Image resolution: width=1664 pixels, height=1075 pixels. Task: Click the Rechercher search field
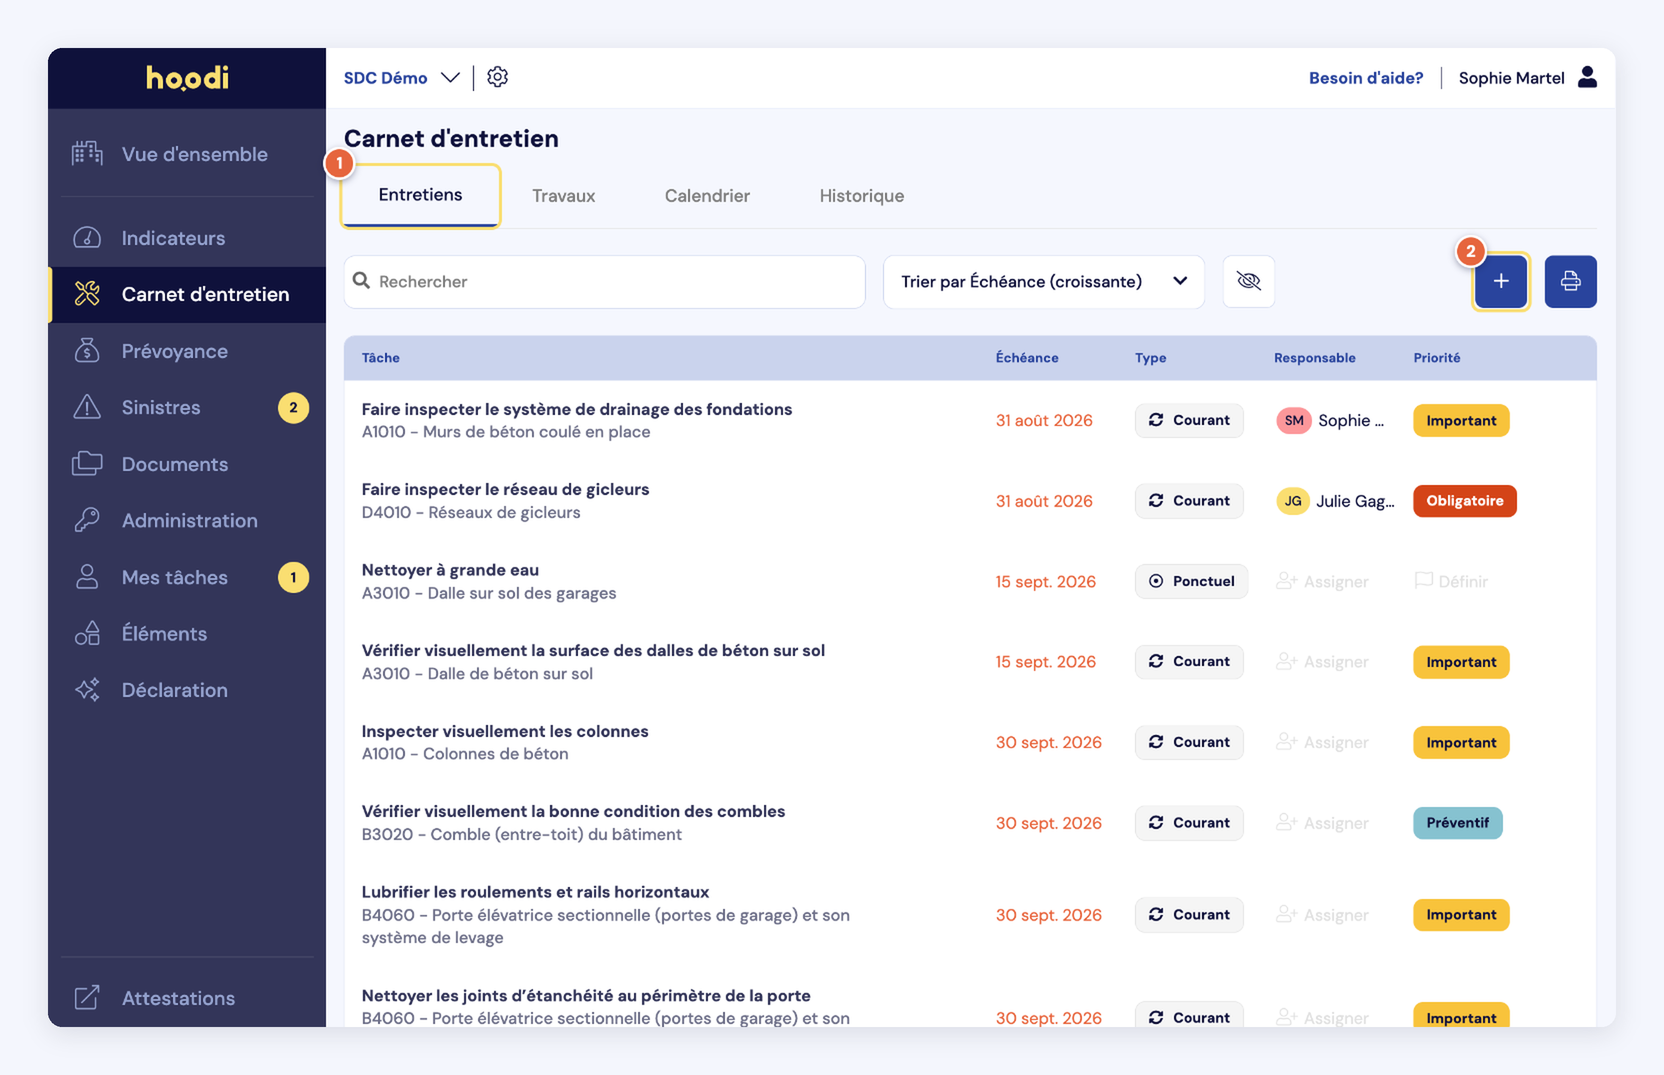click(x=605, y=282)
